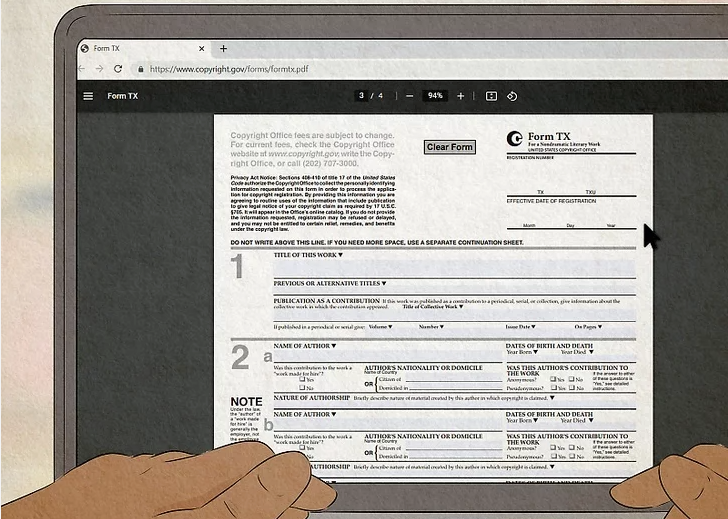
Task: Check Anonymous Yes for author b
Action: (553, 448)
